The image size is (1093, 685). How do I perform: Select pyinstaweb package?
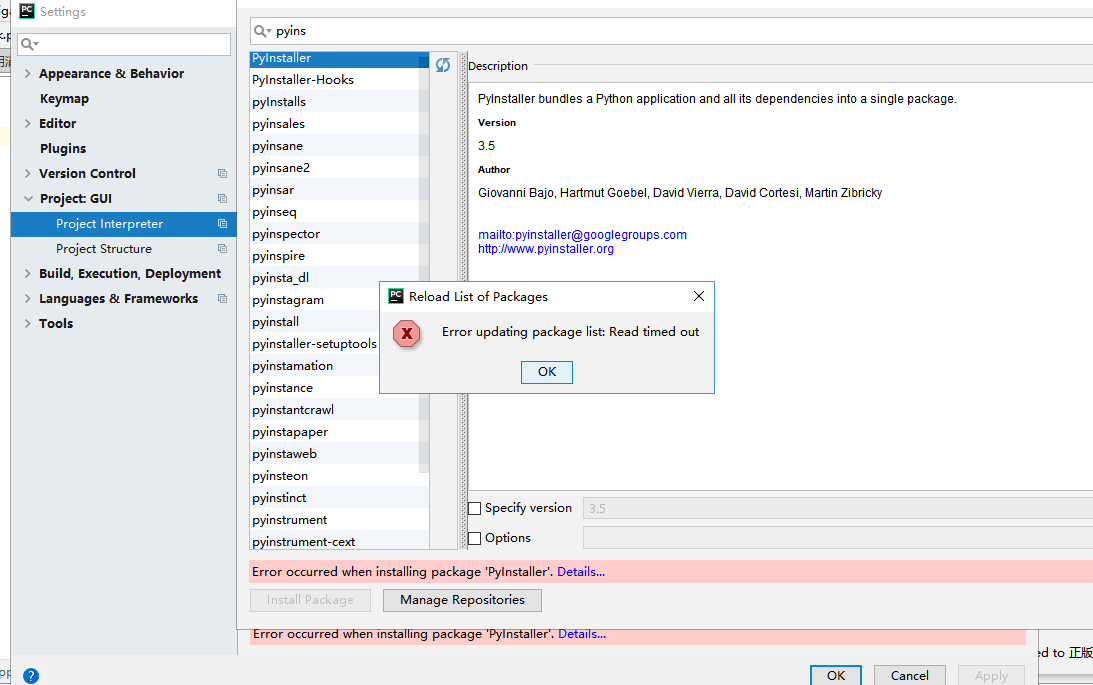[x=339, y=454]
